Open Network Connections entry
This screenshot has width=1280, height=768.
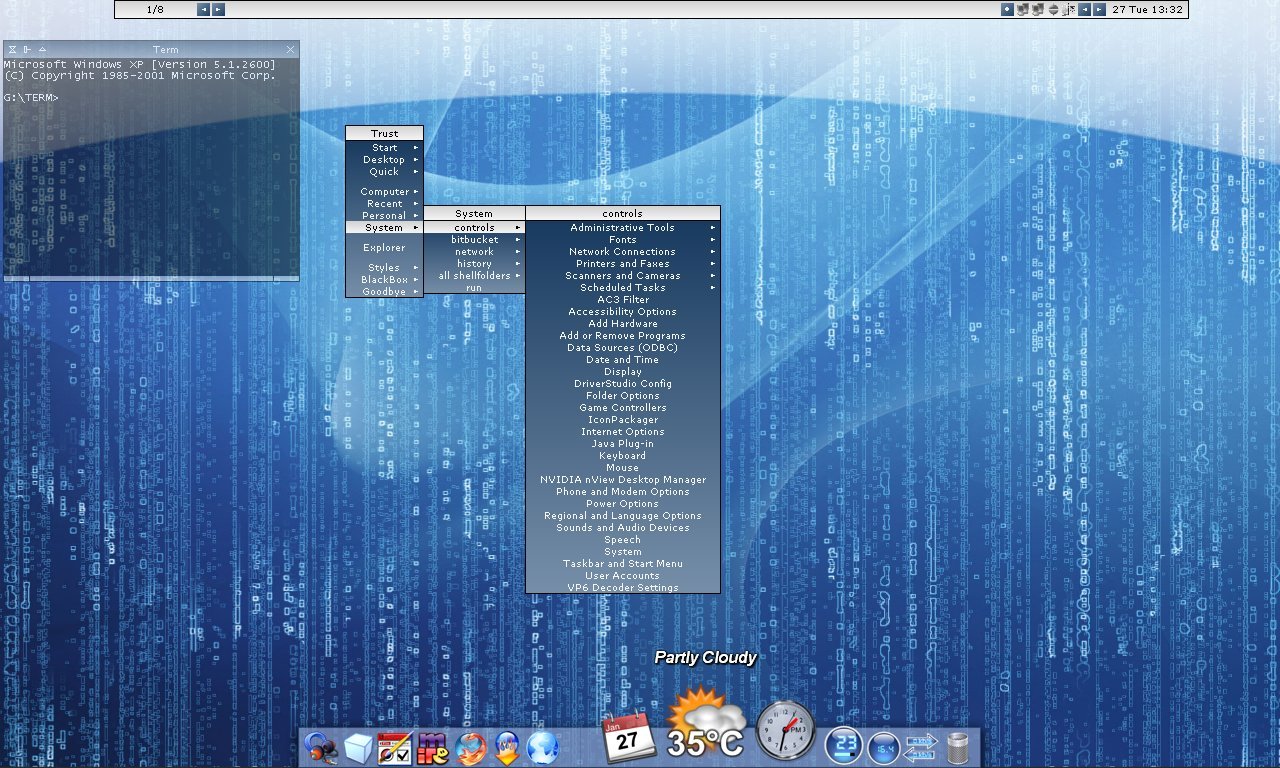click(x=622, y=252)
